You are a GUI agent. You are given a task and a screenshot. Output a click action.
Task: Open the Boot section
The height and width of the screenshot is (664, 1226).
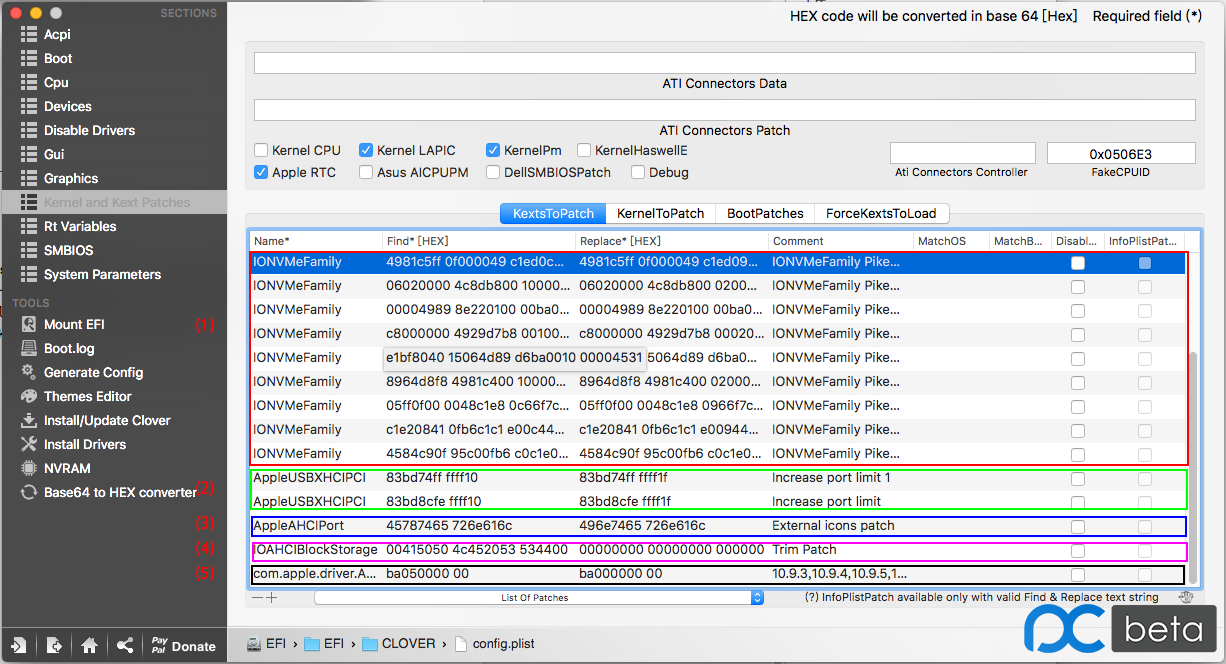[58, 58]
